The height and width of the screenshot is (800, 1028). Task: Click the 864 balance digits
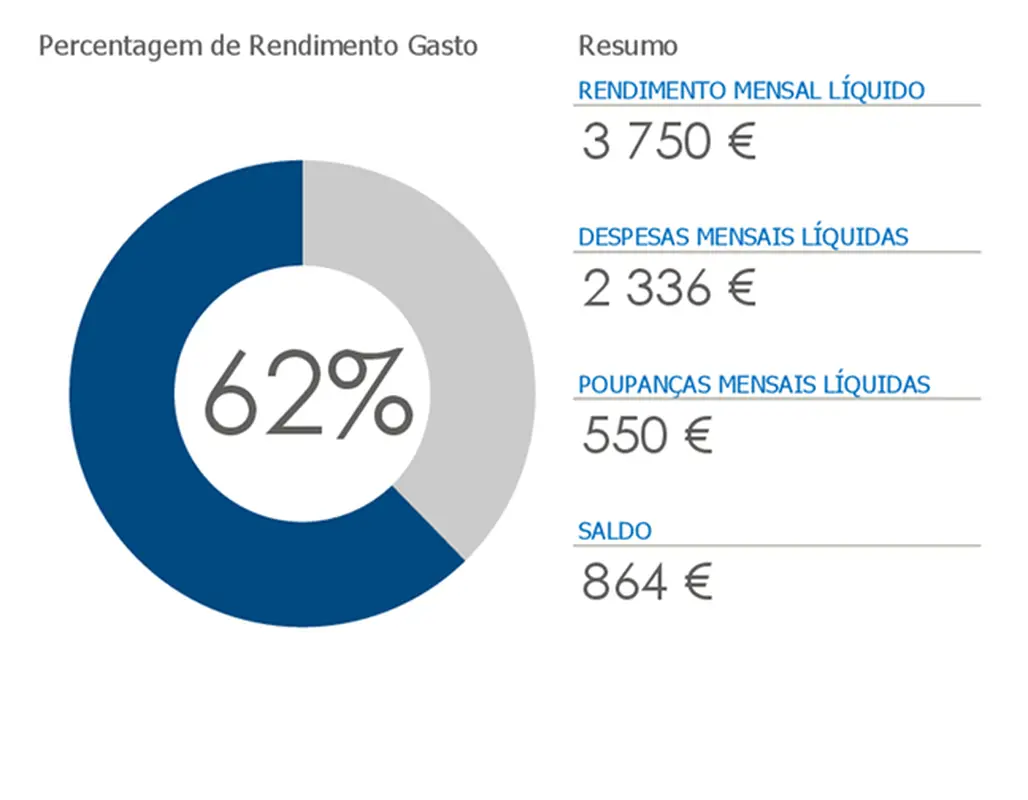pos(625,584)
